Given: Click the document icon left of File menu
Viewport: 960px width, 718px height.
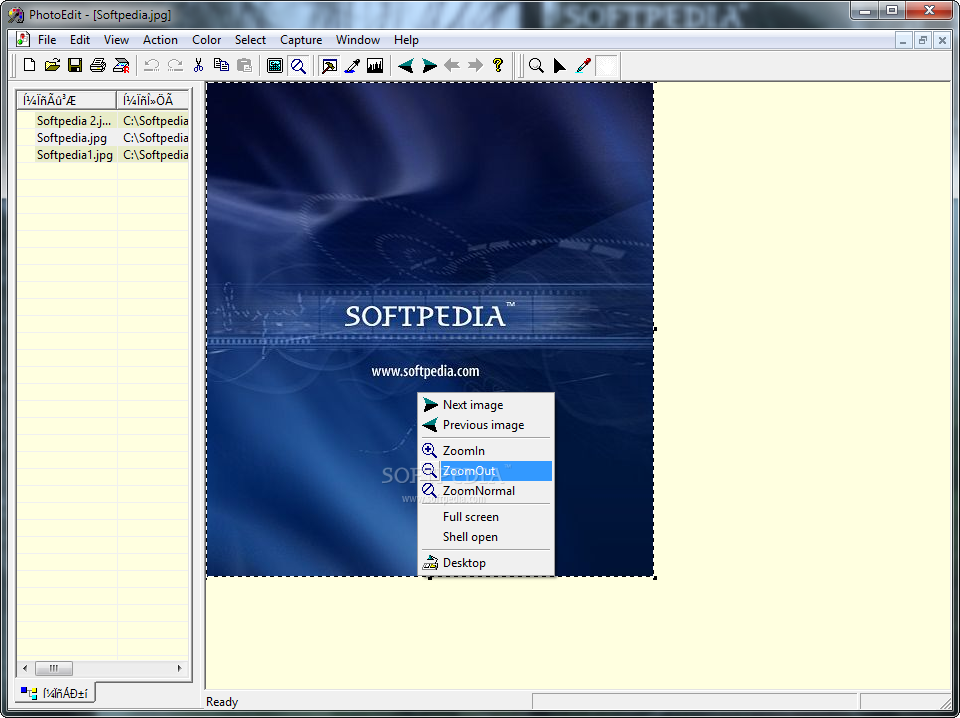Looking at the screenshot, I should pyautogui.click(x=23, y=40).
